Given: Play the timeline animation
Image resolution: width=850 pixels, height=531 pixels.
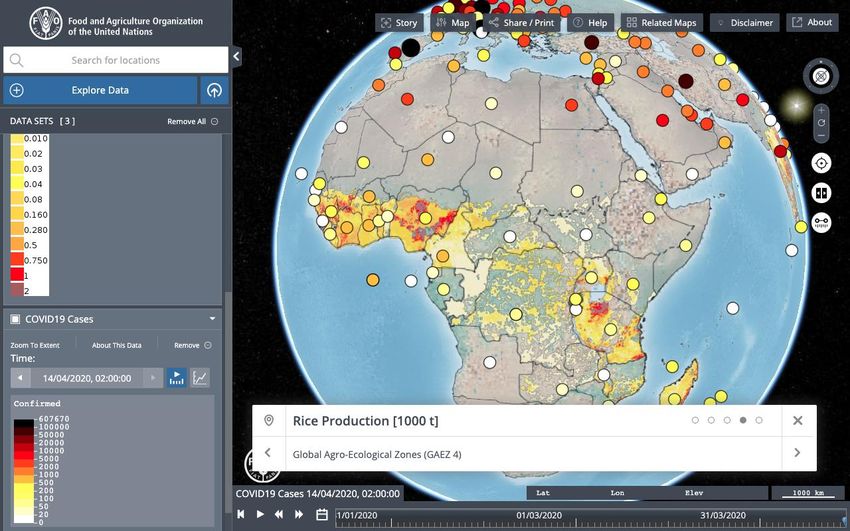Looking at the screenshot, I should pyautogui.click(x=260, y=514).
